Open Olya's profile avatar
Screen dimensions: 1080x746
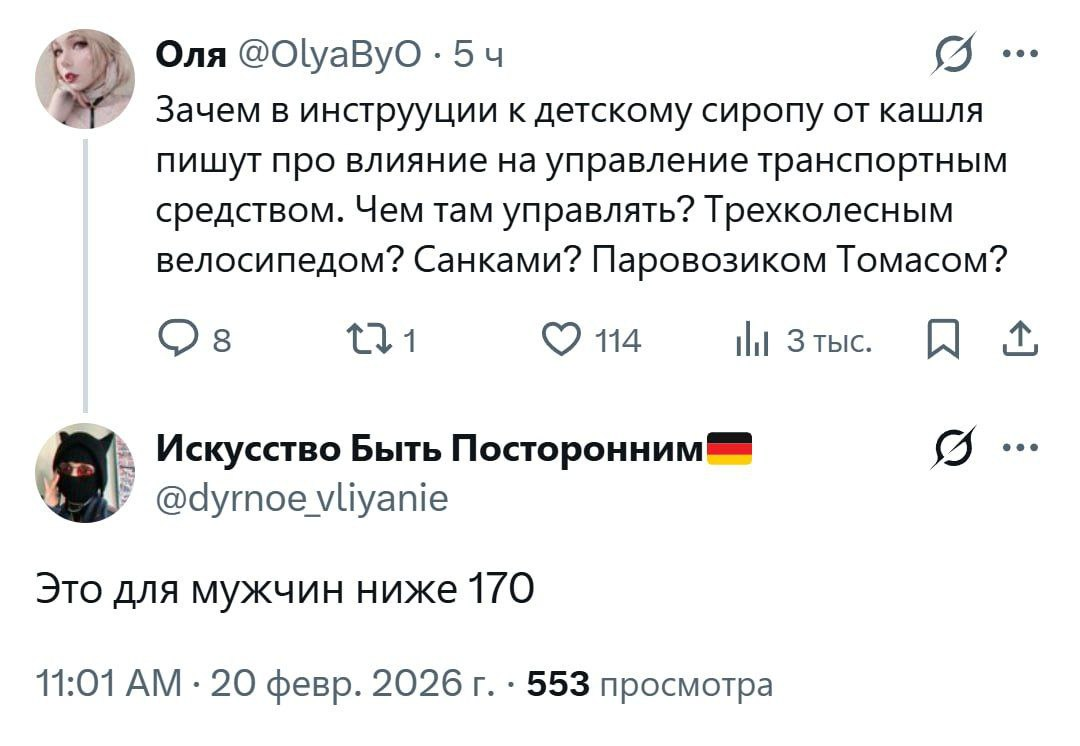[84, 79]
